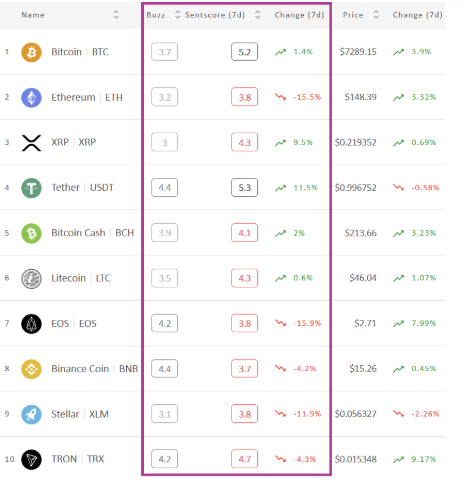
Task: Click the price Change (7d) header
Action: 418,15
